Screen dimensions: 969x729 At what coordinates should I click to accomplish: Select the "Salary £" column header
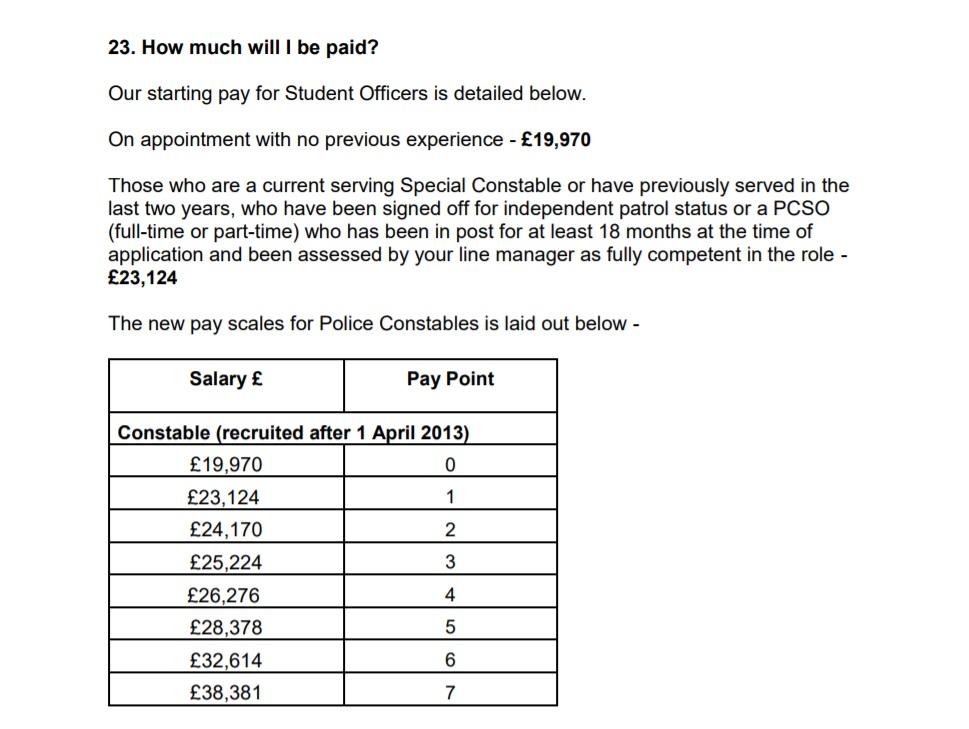point(226,379)
